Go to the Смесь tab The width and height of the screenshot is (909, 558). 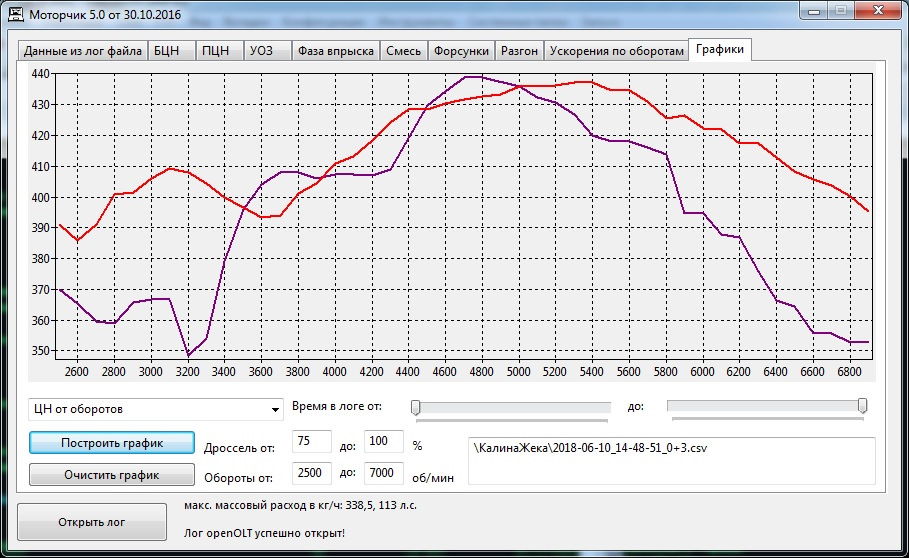coord(403,51)
